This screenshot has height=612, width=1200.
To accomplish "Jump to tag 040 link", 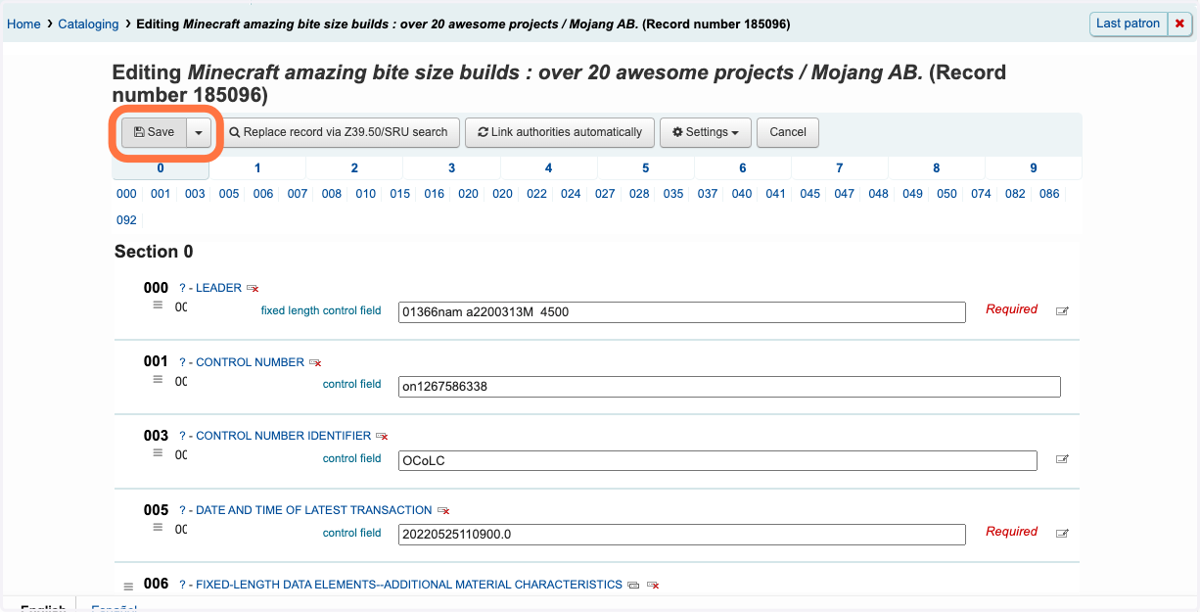I will (742, 194).
